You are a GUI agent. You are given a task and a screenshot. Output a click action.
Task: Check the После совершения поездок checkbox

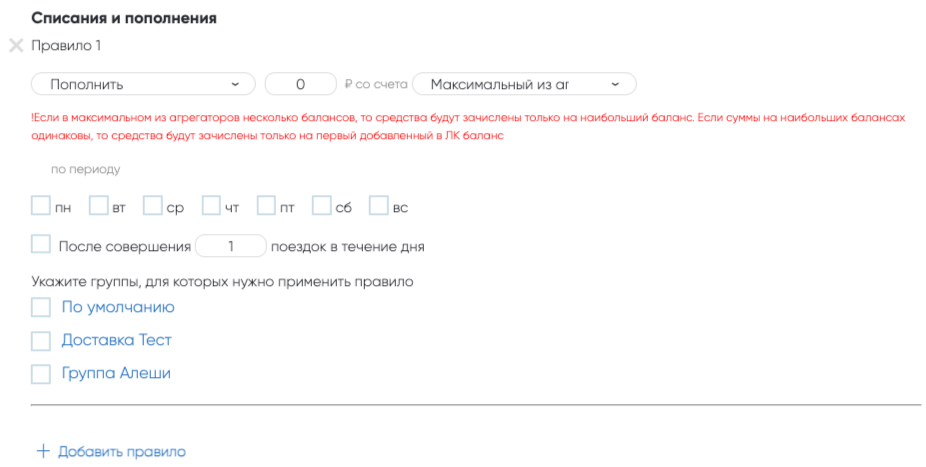[41, 245]
